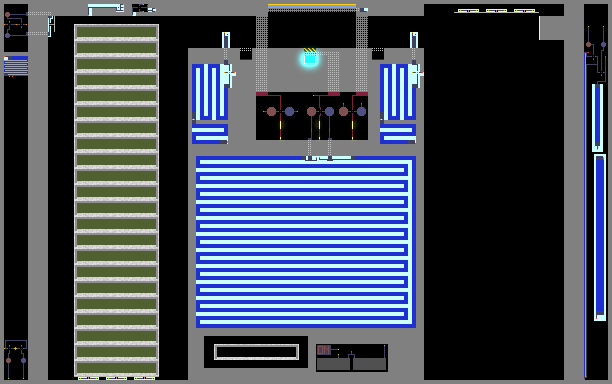Click the yellow-black hazard stripes above the core
Screen dimensions: 612x384
(310, 50)
